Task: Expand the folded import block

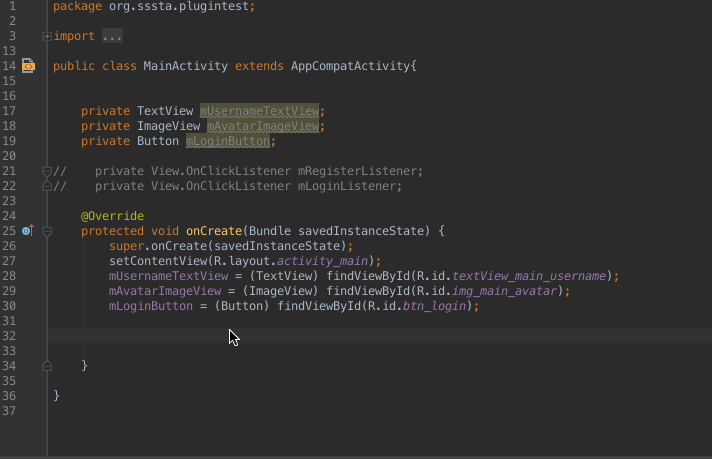Action: 47,36
